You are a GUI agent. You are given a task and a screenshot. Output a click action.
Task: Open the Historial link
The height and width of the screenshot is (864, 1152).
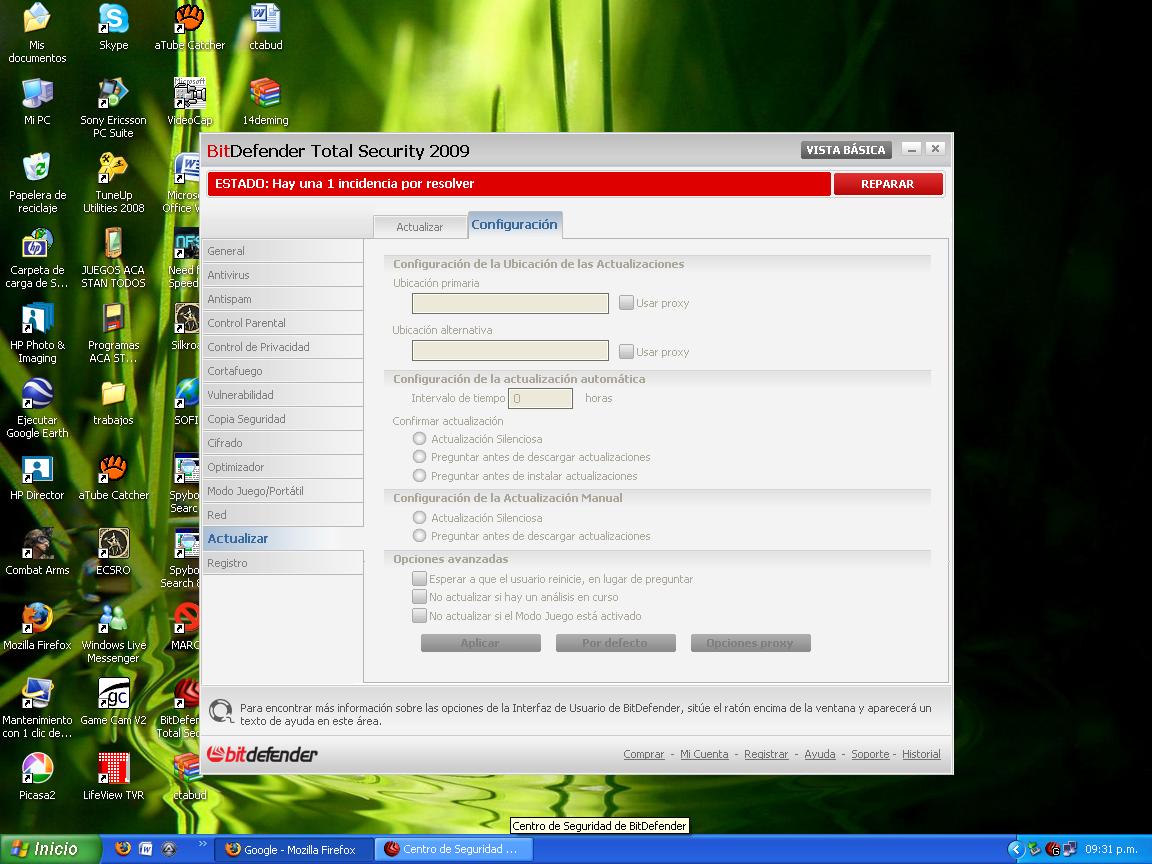921,754
